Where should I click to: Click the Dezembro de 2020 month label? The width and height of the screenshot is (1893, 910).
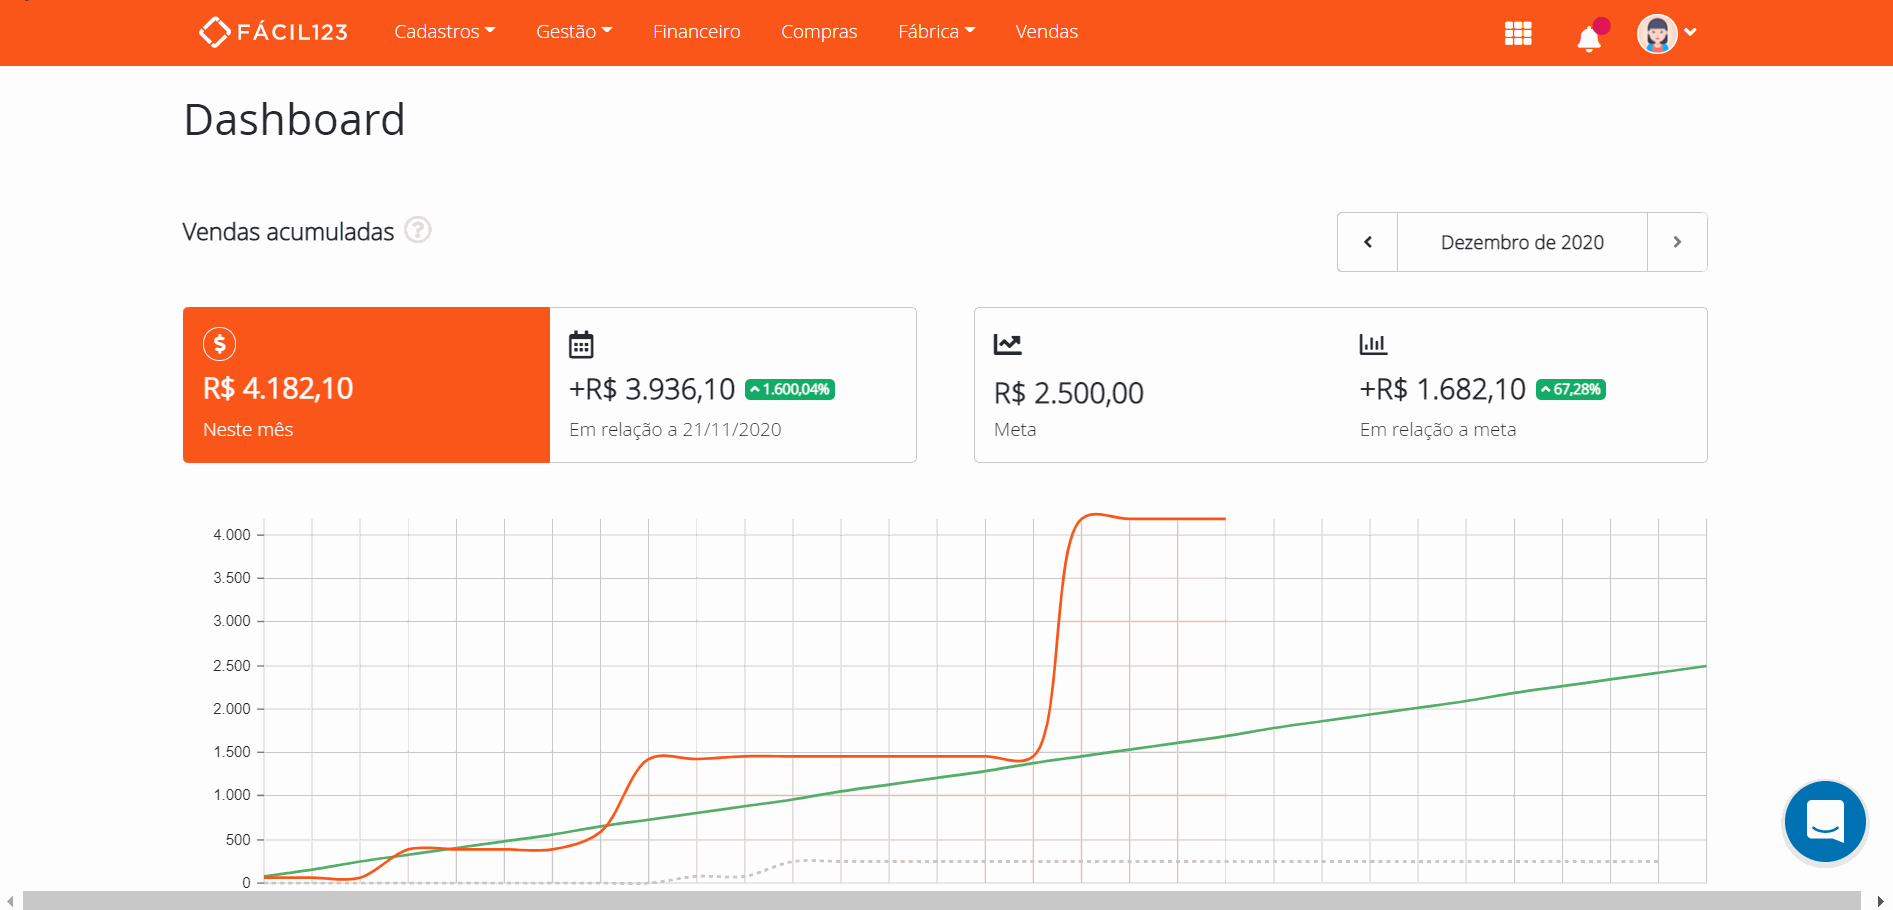click(1522, 242)
